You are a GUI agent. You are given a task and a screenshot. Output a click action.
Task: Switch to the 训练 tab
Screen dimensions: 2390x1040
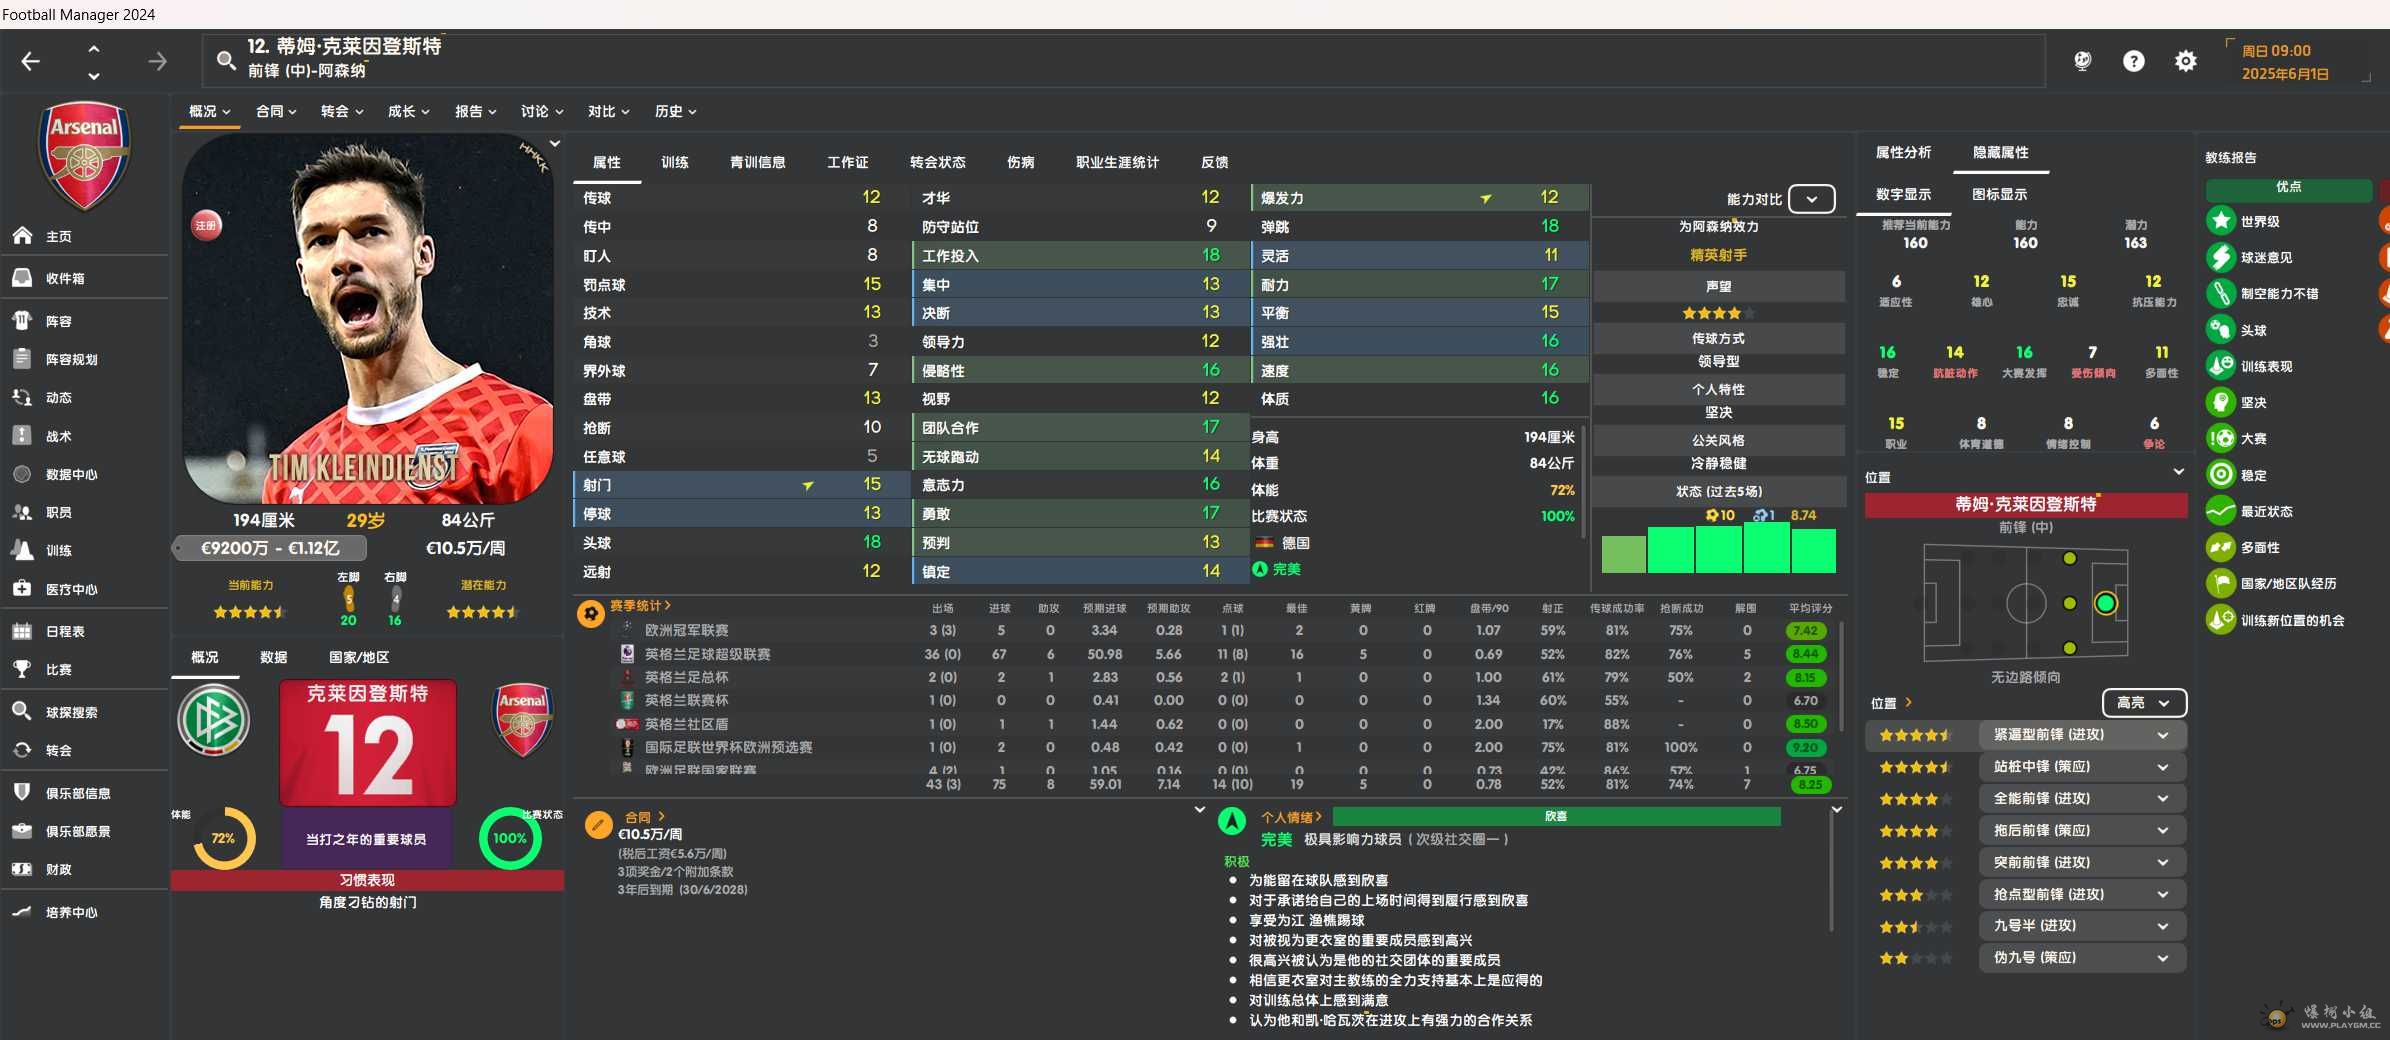[x=675, y=163]
